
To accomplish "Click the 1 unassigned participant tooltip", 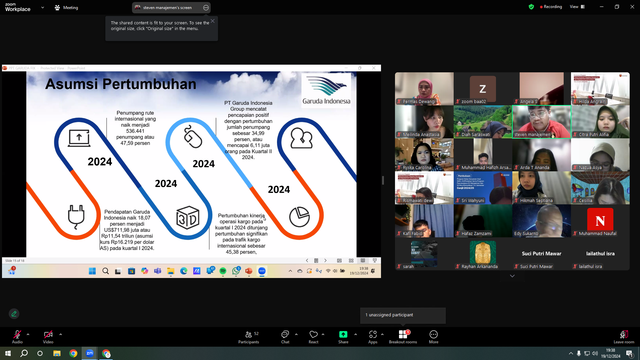I will click(403, 315).
